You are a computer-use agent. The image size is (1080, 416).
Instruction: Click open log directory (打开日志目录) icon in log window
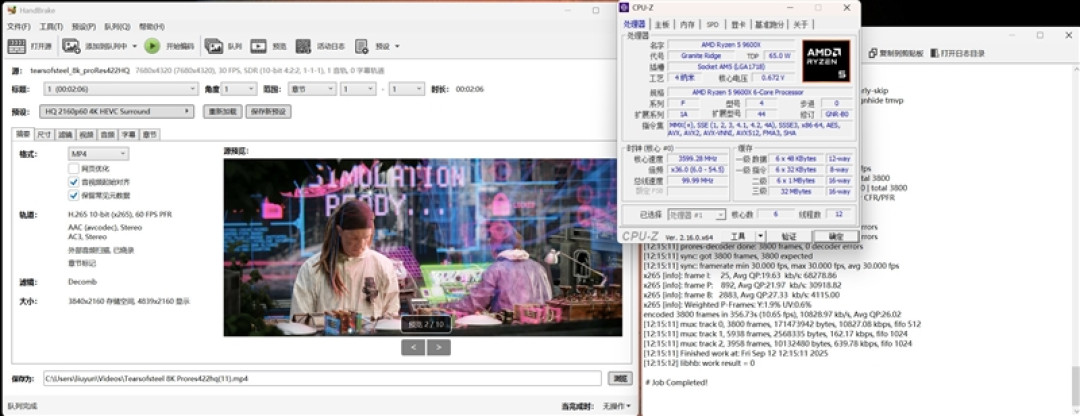(x=935, y=53)
